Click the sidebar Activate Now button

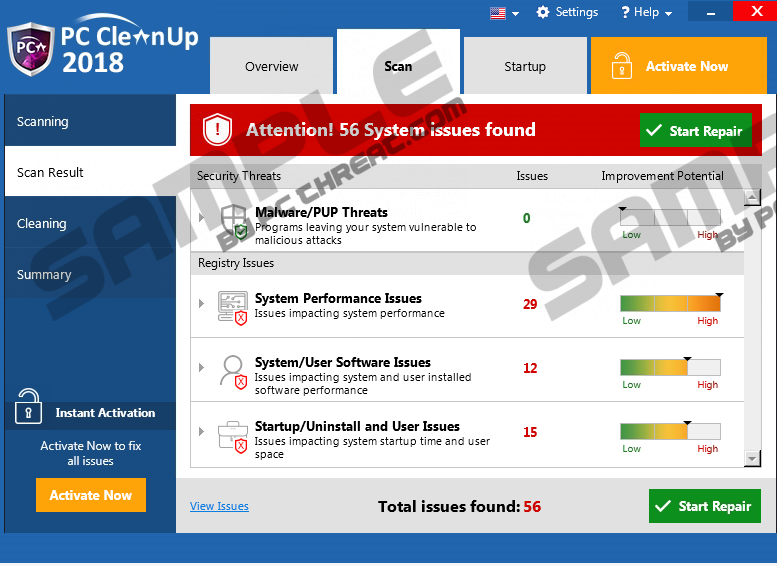point(91,495)
